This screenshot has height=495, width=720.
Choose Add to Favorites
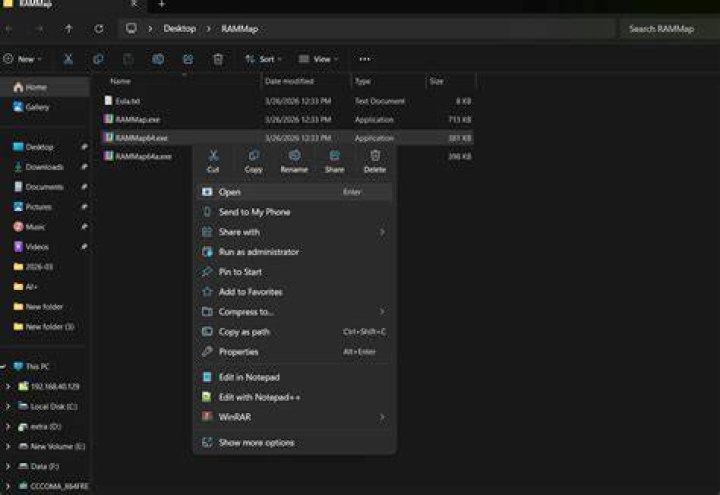point(294,292)
